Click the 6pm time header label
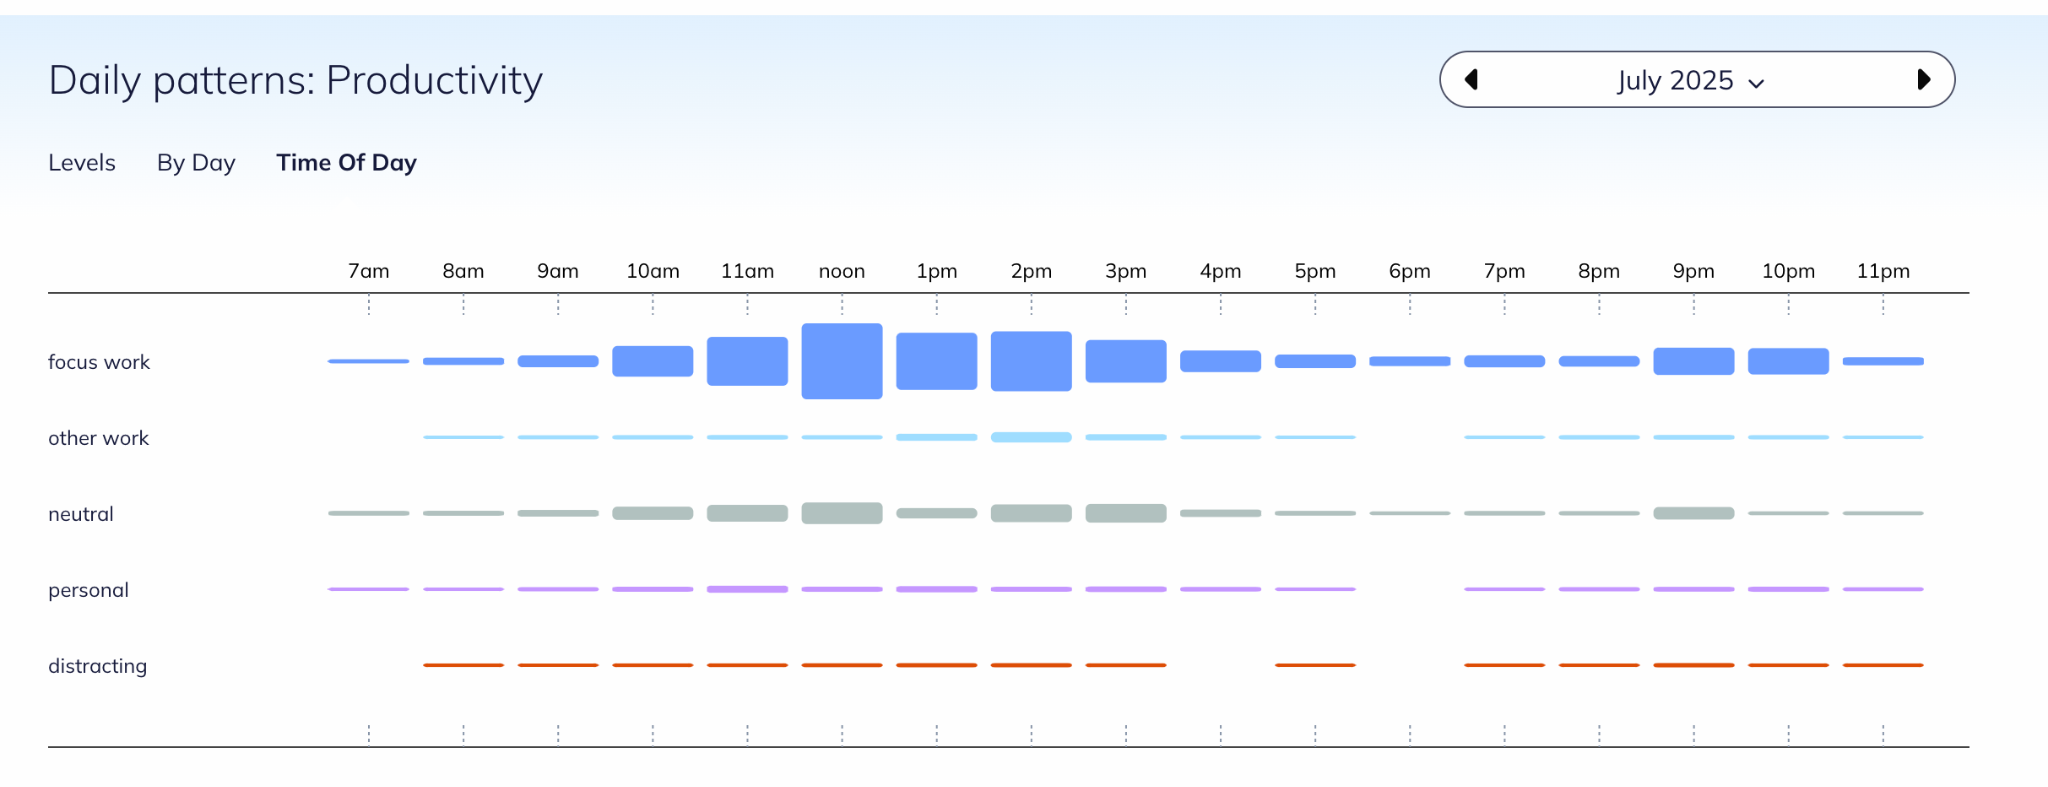The image size is (2048, 787). point(1409,271)
